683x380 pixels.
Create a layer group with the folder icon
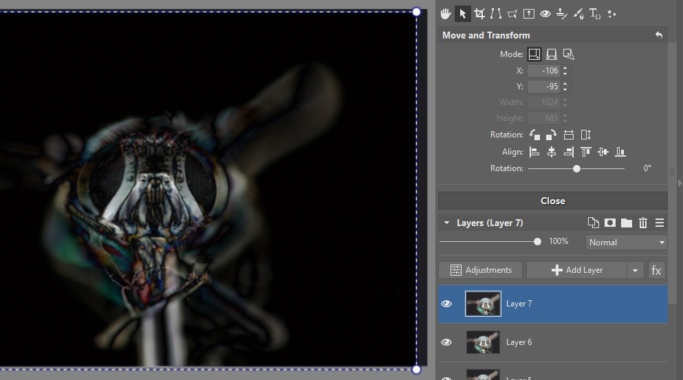coord(626,223)
